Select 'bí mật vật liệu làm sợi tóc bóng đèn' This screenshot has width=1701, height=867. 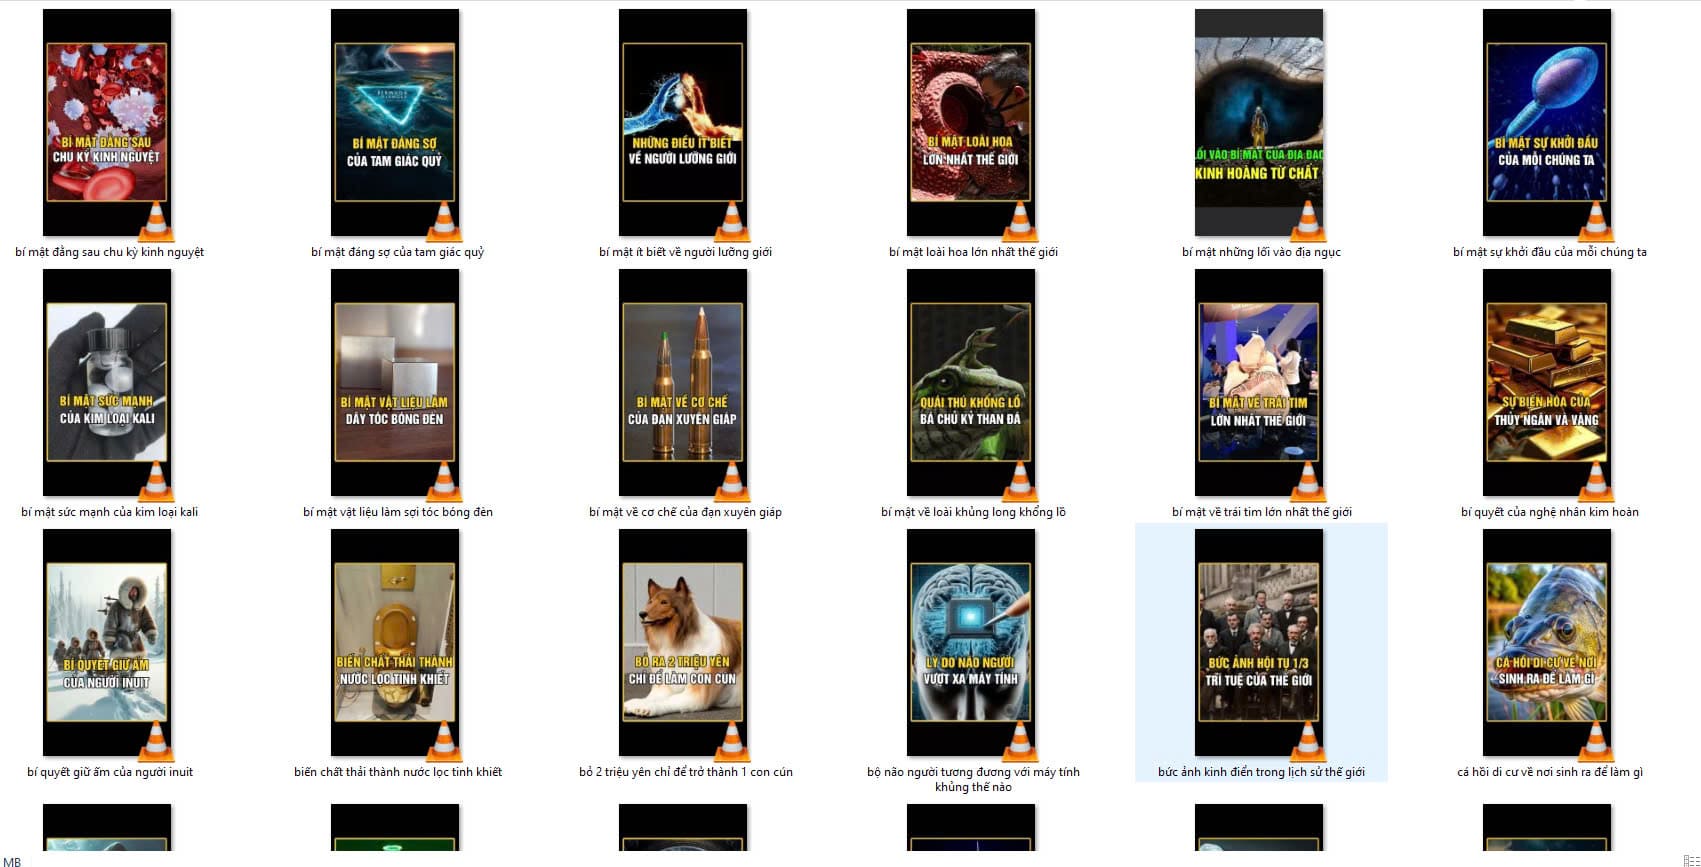pos(398,512)
